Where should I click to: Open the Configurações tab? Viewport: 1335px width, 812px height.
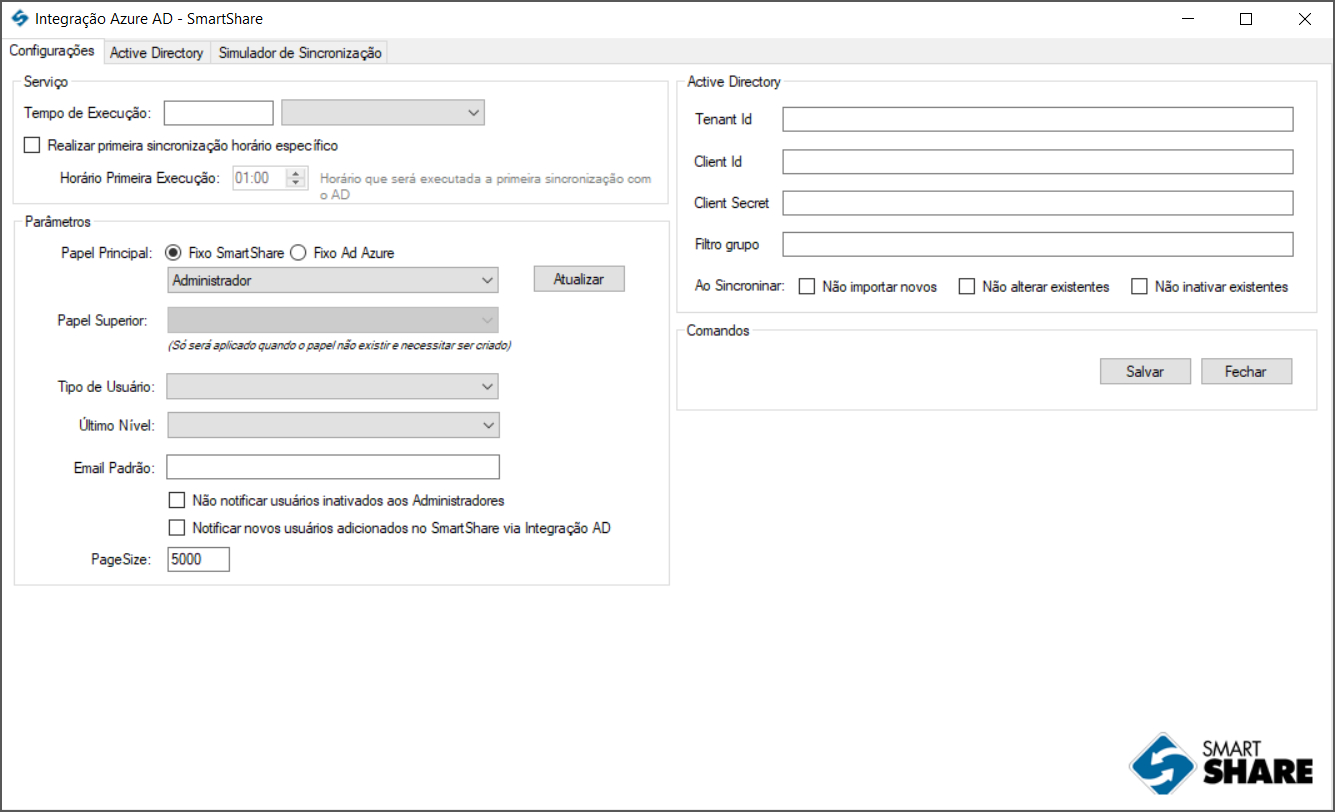point(51,51)
